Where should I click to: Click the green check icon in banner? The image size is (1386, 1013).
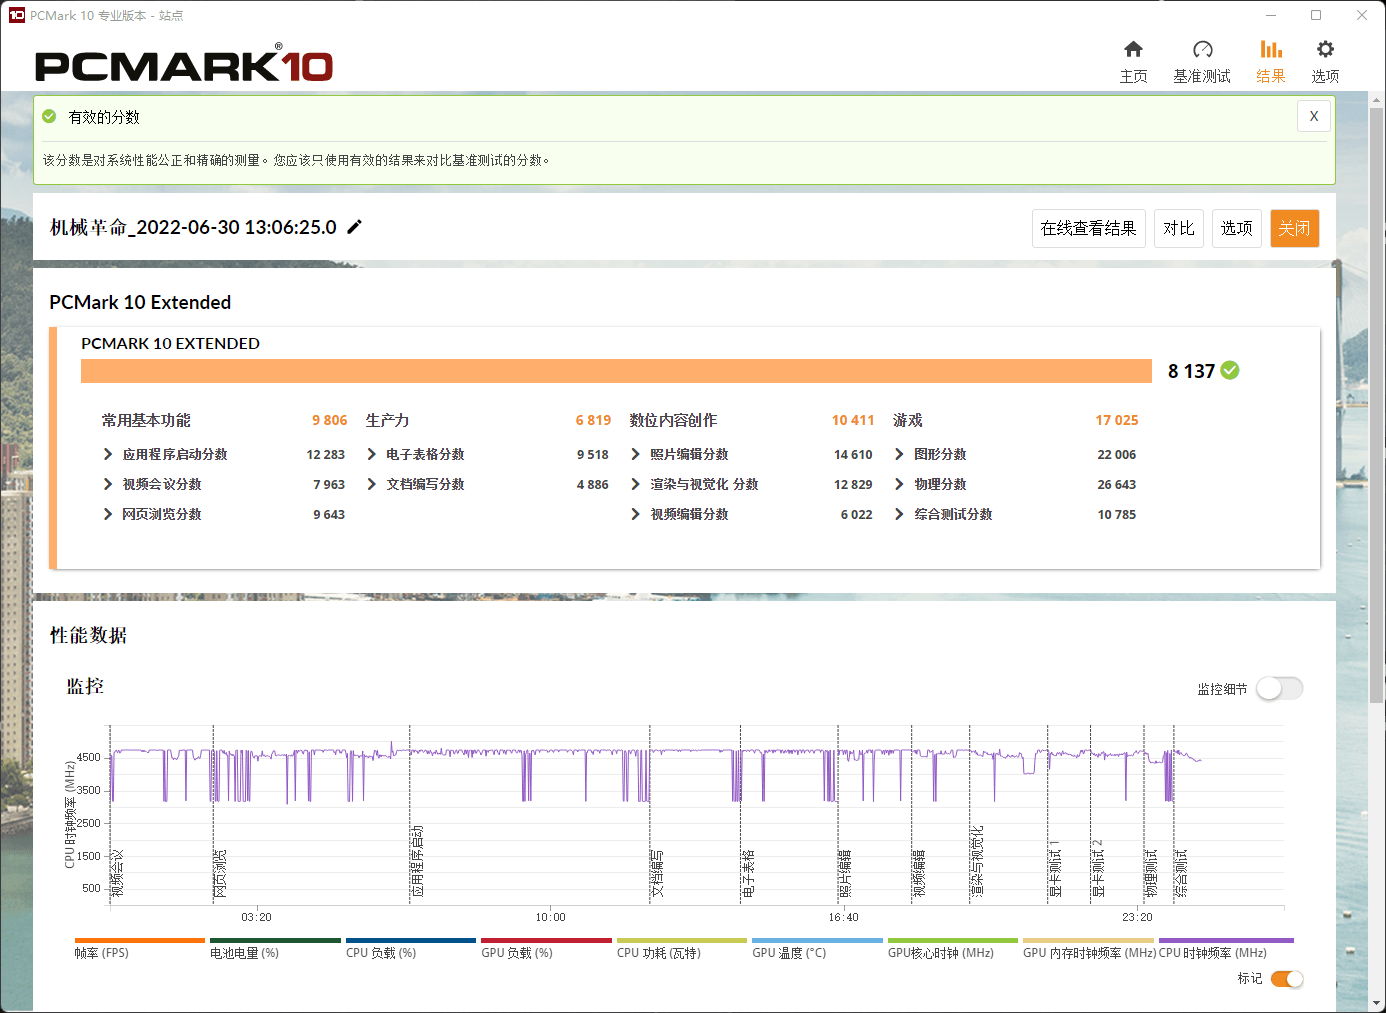pos(49,117)
